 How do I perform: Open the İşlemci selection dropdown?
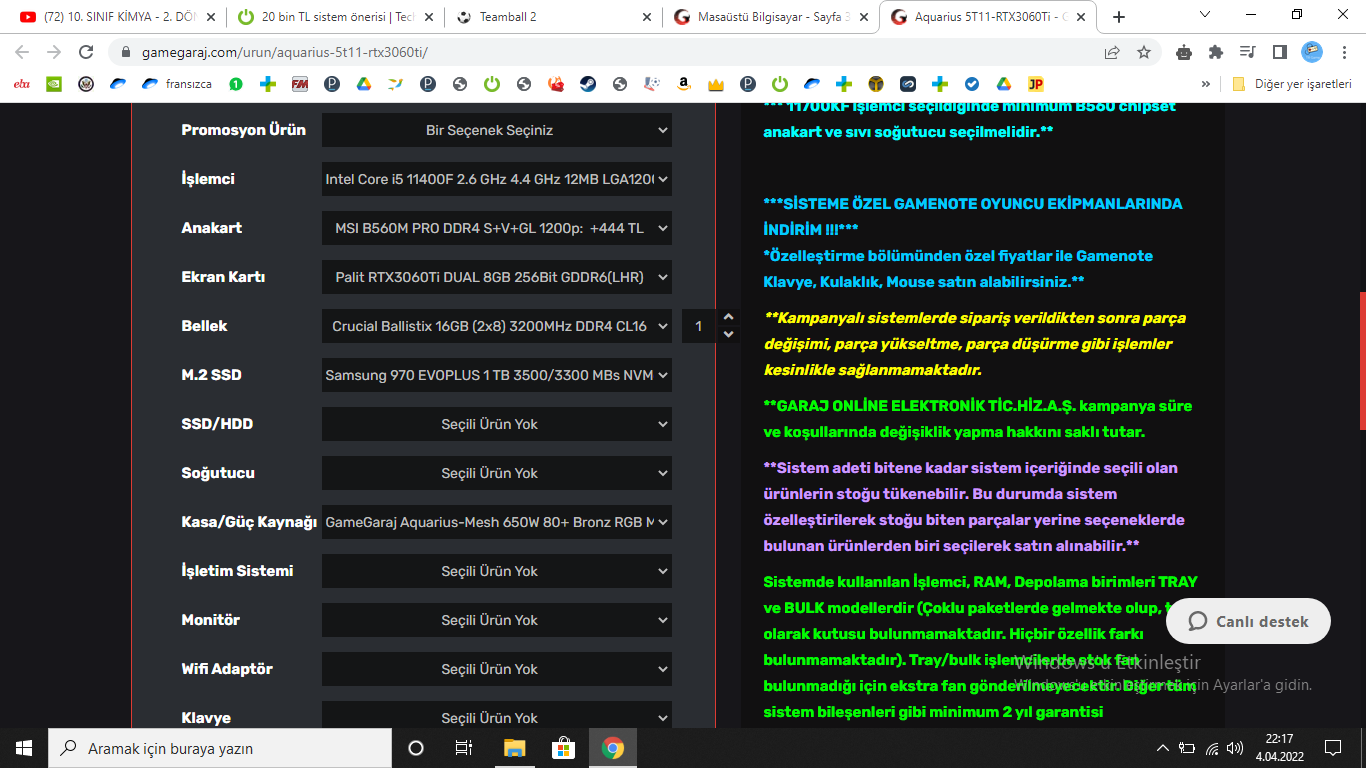(497, 179)
